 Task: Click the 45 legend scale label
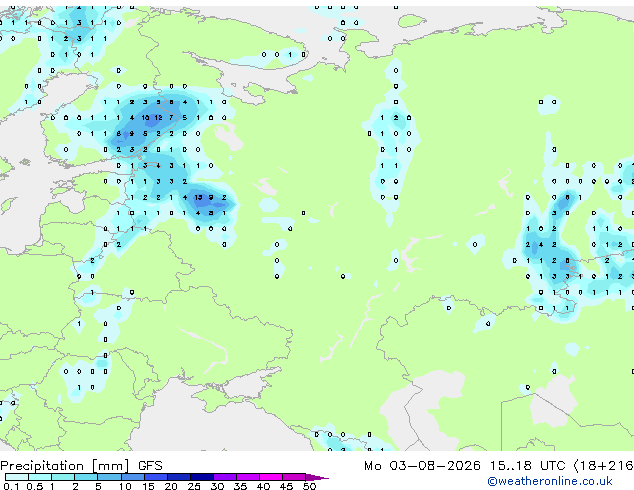pyautogui.click(x=286, y=486)
